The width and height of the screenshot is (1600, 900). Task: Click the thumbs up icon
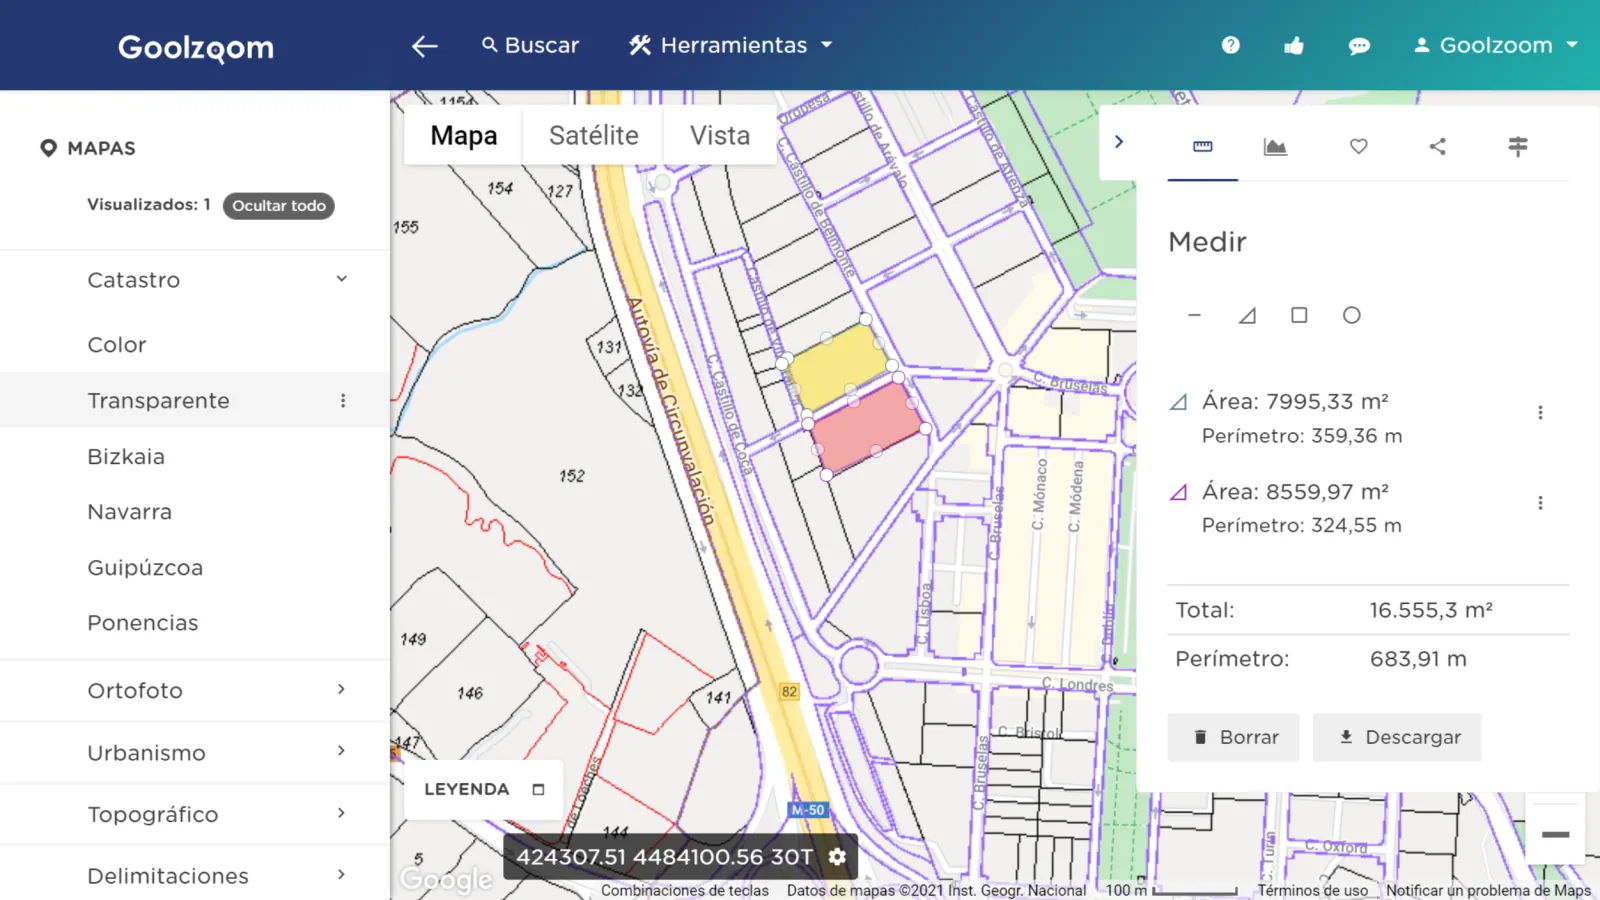coord(1294,45)
